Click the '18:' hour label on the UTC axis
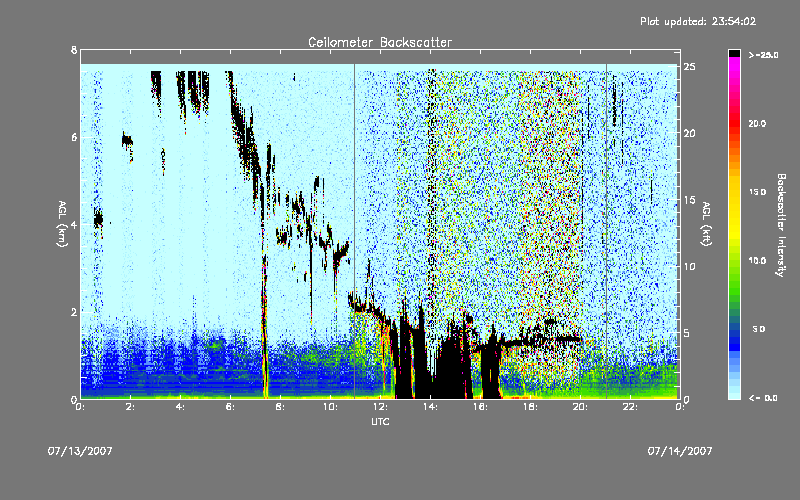The height and width of the screenshot is (500, 800). 531,407
